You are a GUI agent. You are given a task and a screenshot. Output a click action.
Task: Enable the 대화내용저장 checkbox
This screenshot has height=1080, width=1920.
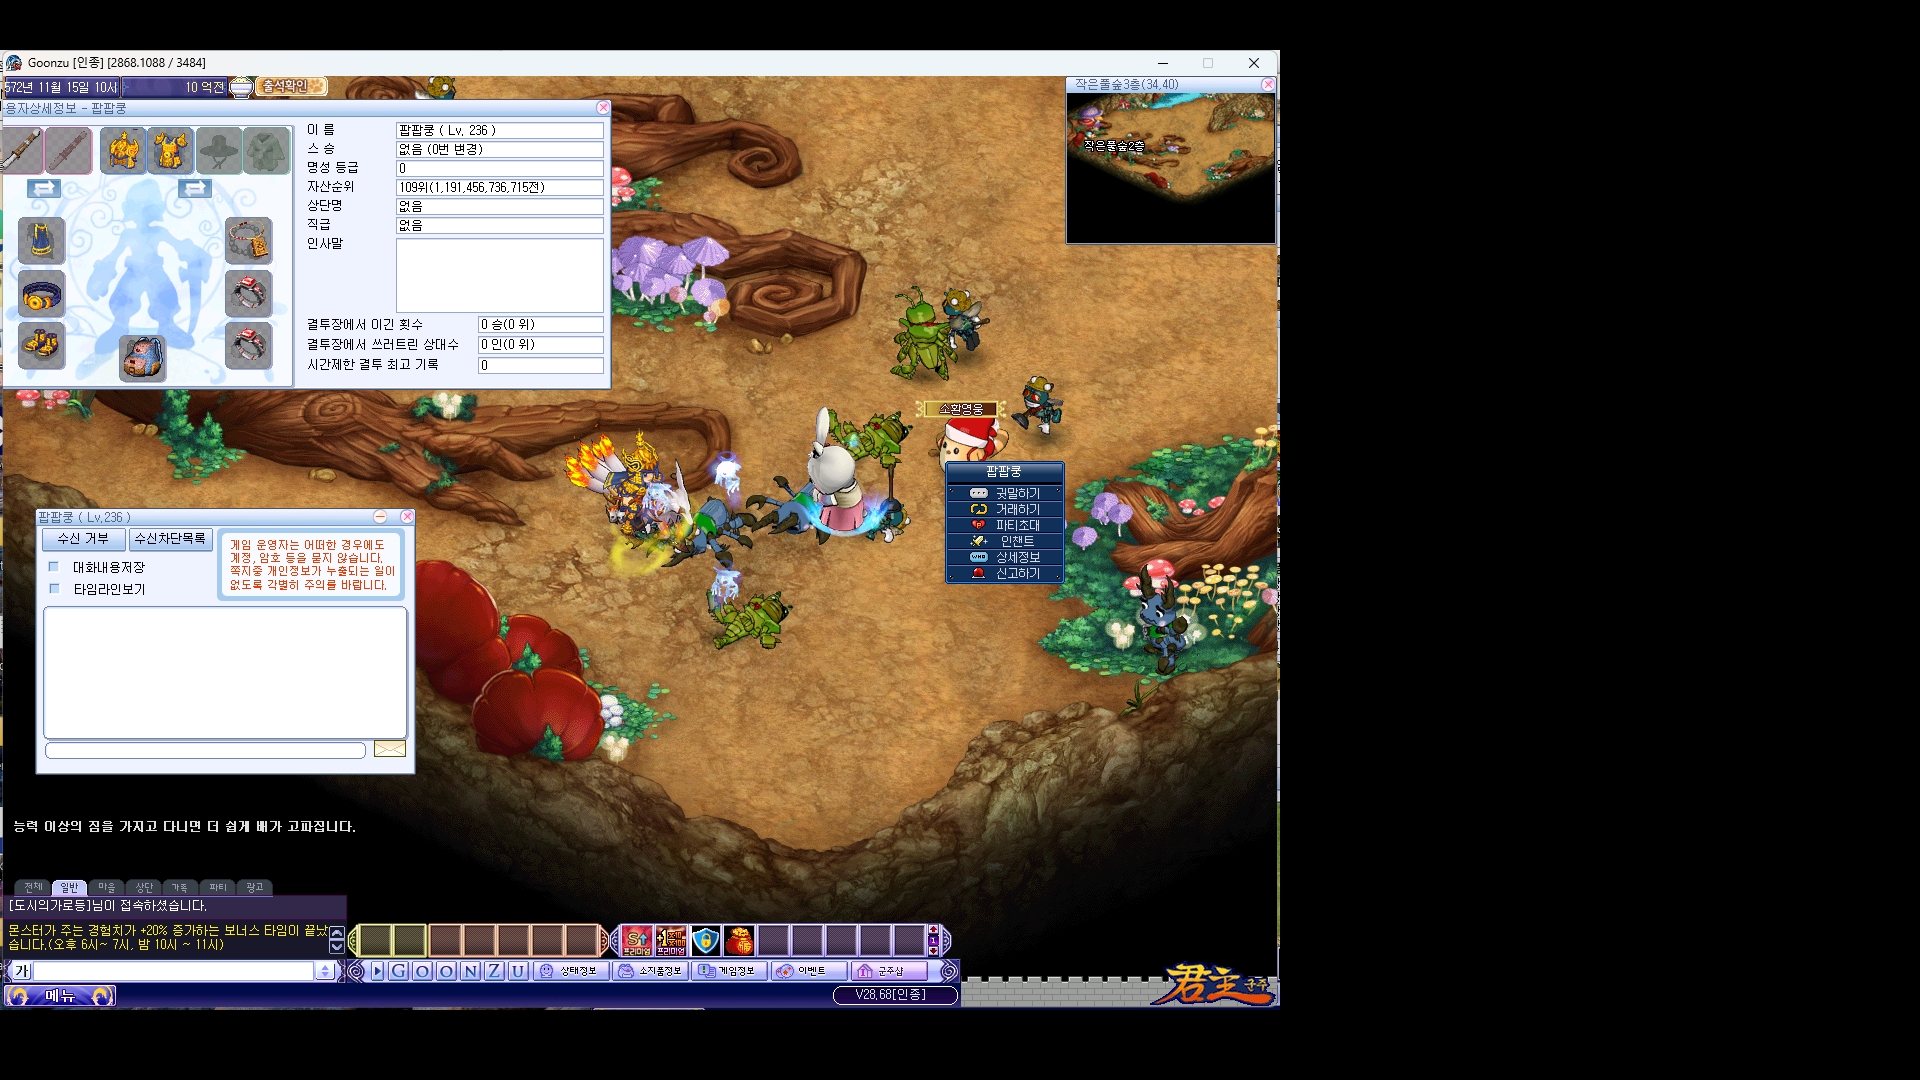54,567
